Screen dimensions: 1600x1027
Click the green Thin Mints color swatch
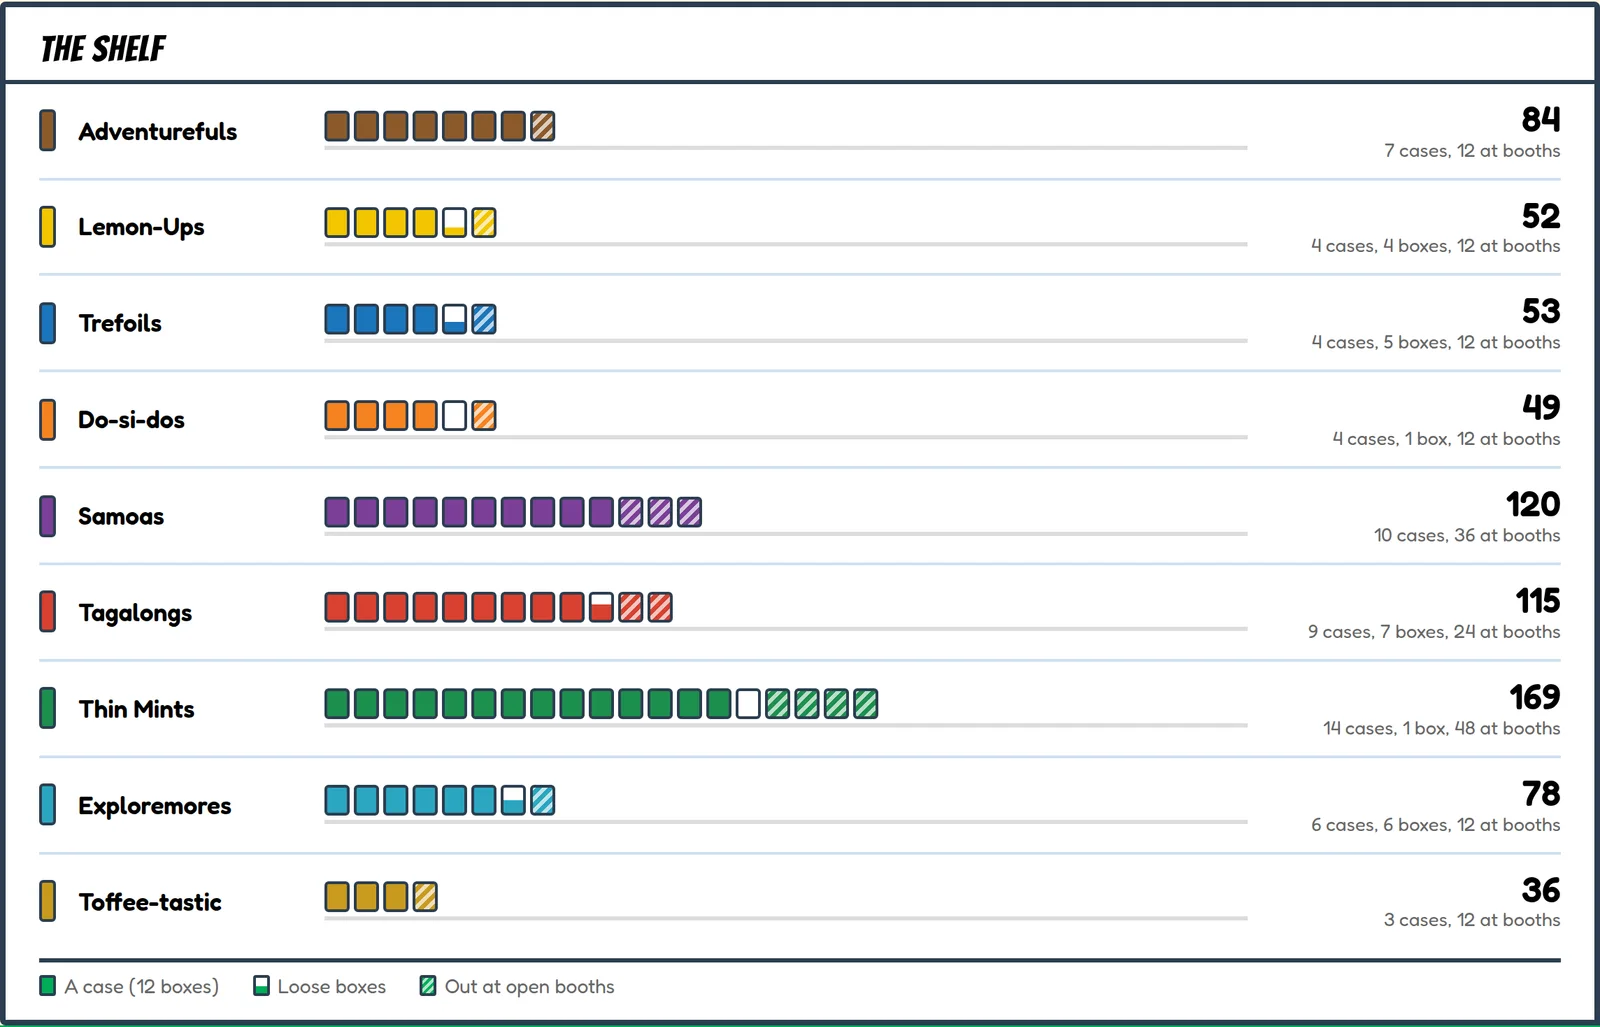47,708
